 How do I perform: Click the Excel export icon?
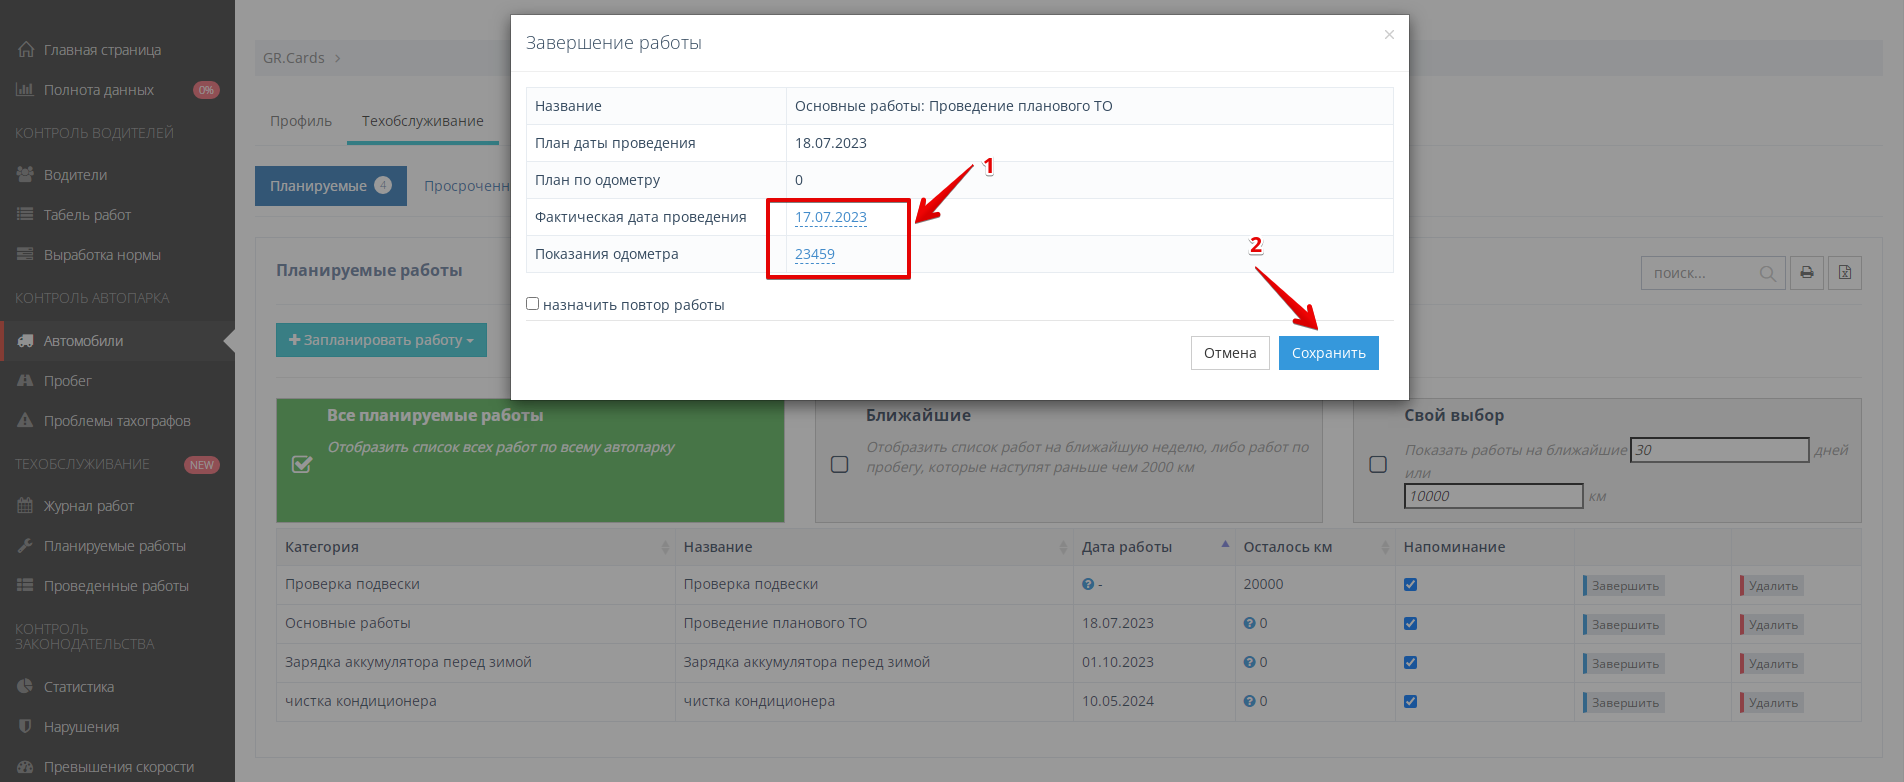point(1845,273)
